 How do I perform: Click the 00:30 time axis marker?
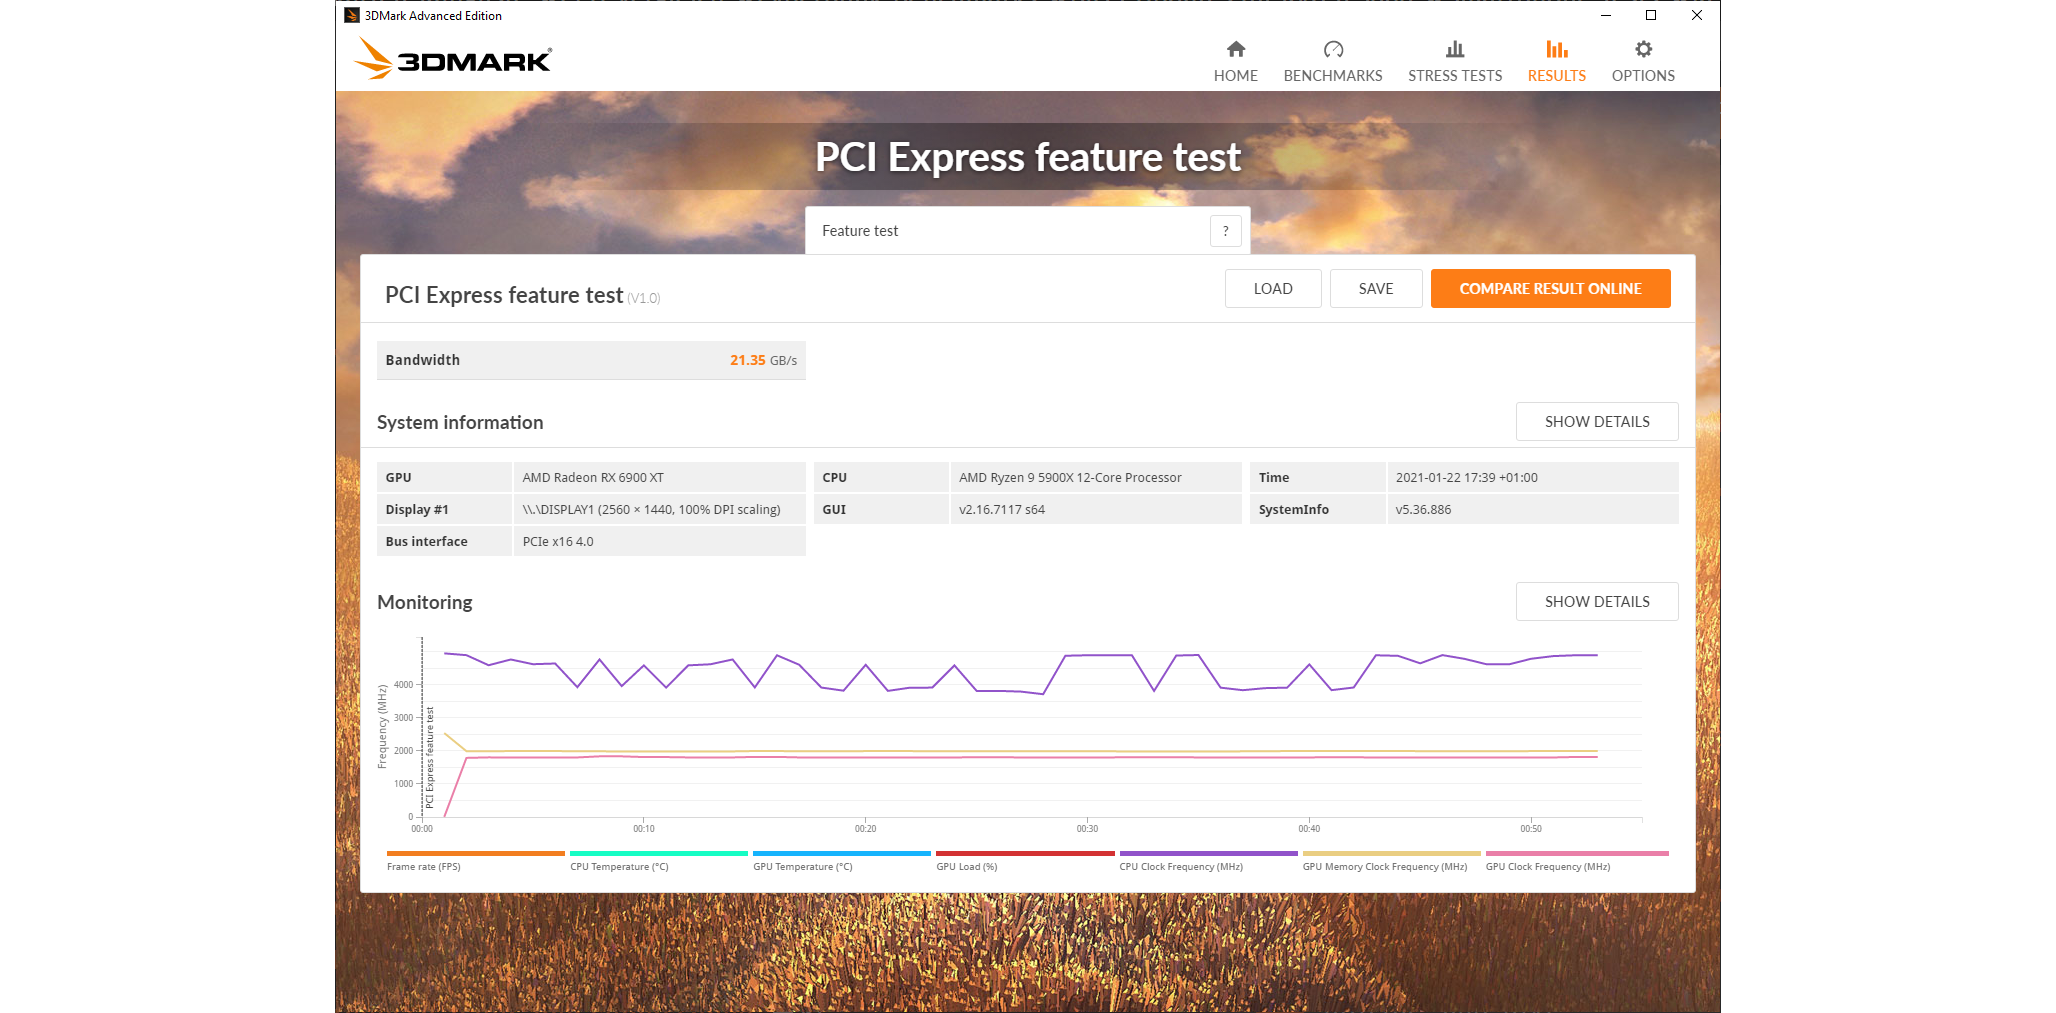1087,829
